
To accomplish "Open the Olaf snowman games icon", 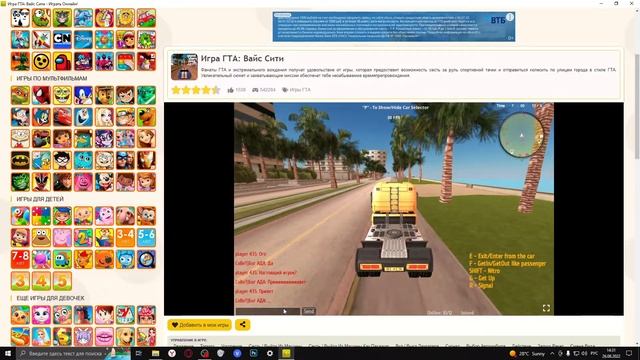I will [x=83, y=117].
